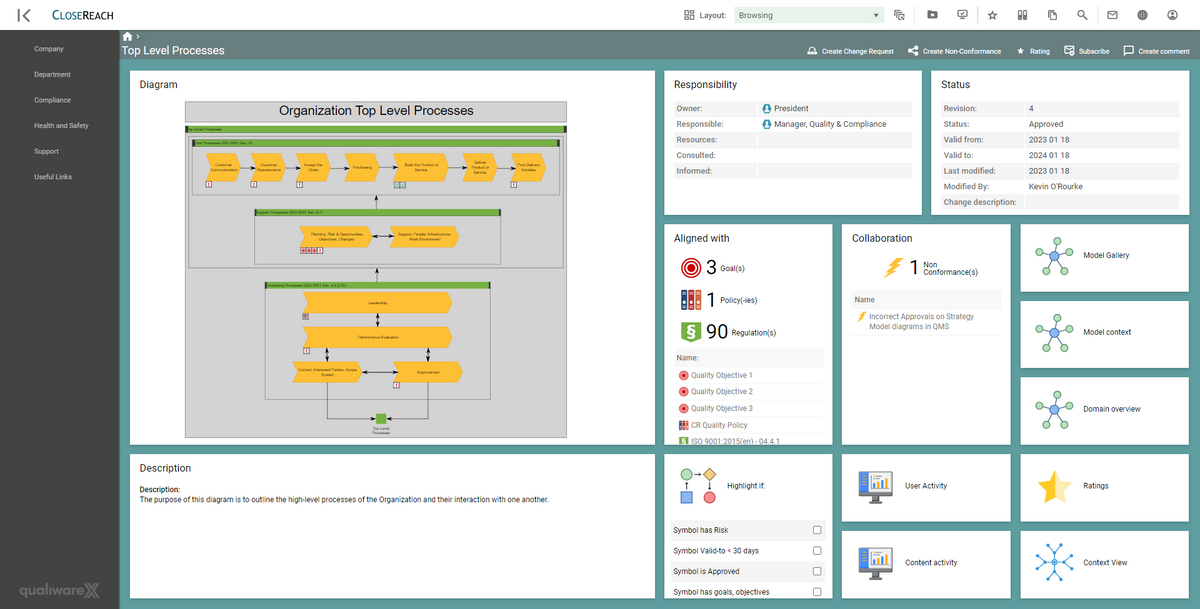This screenshot has width=1200, height=609.
Task: Enable the Symbol has Risk checkbox
Action: (816, 530)
